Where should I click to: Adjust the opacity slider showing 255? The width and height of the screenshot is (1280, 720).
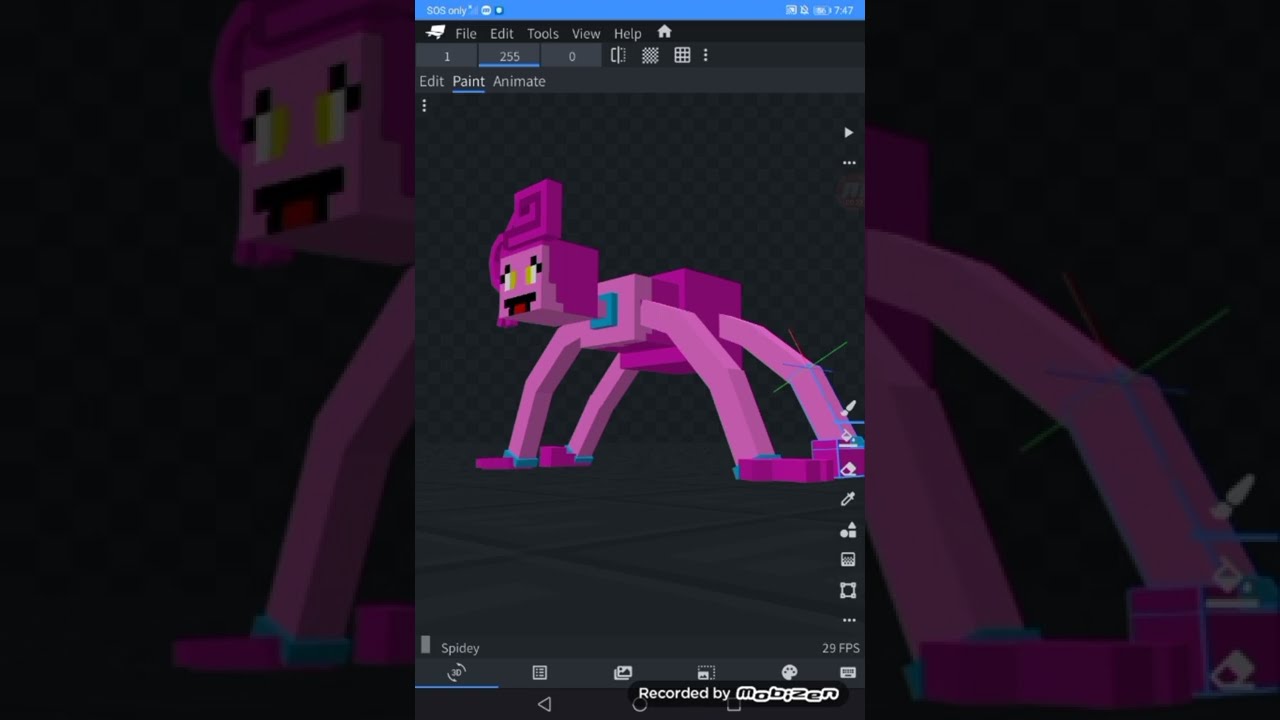point(509,56)
